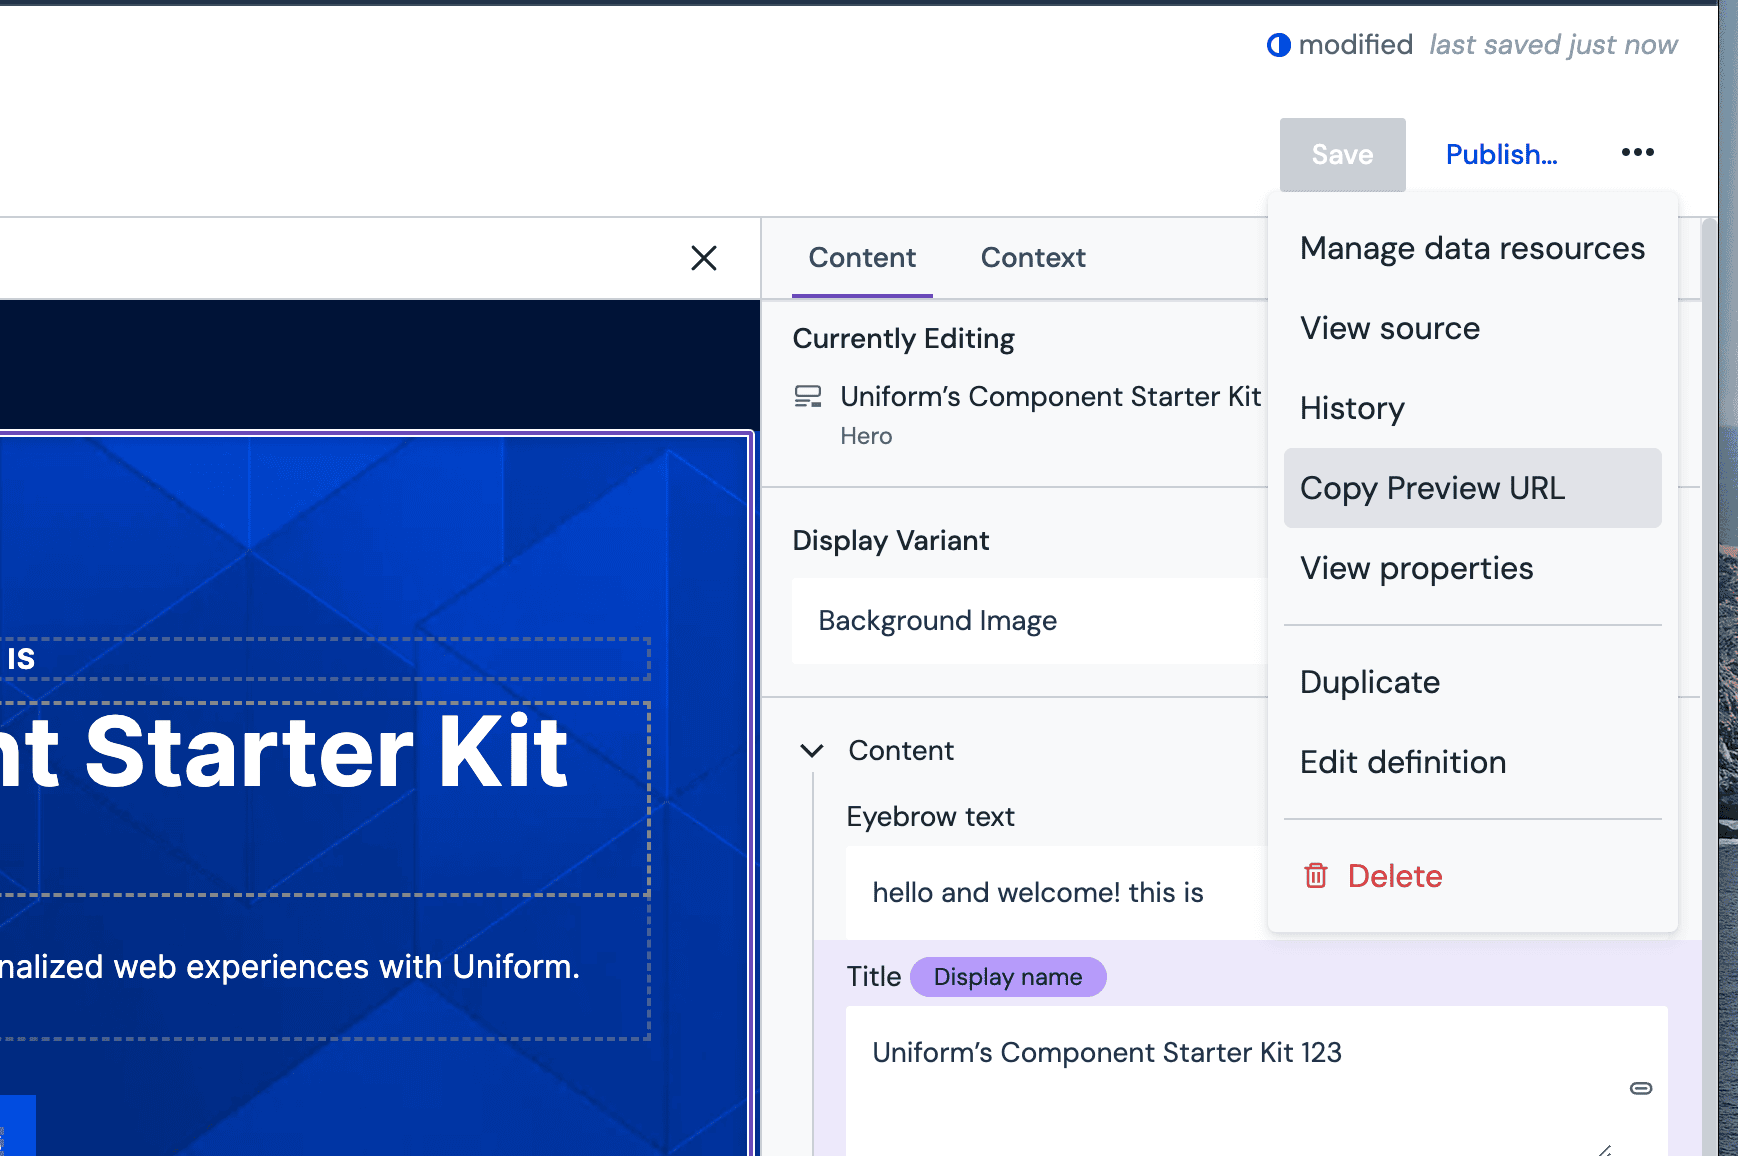Select the Starter Kit heading in preview

[x=324, y=798]
